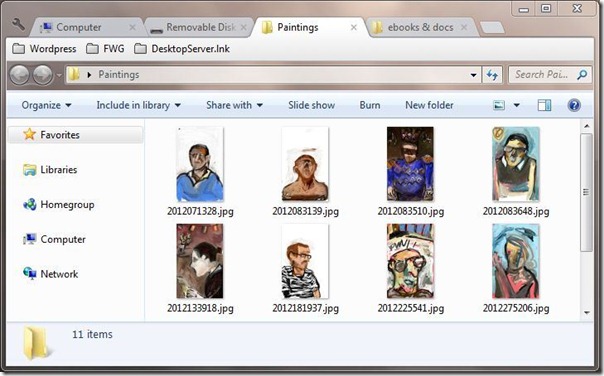
Task: Expand the breadcrumb arrow before Paintings
Action: 89,75
